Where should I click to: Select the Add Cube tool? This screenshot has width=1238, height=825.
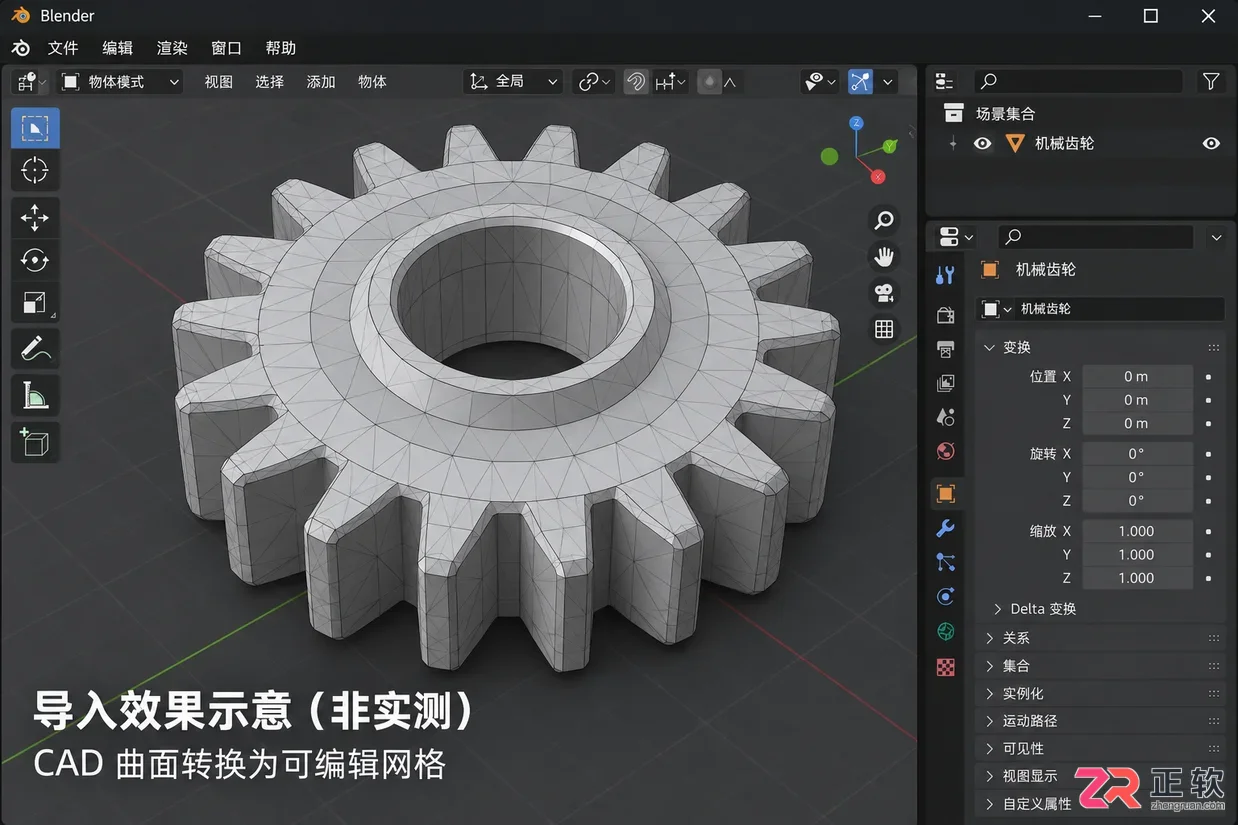[35, 442]
